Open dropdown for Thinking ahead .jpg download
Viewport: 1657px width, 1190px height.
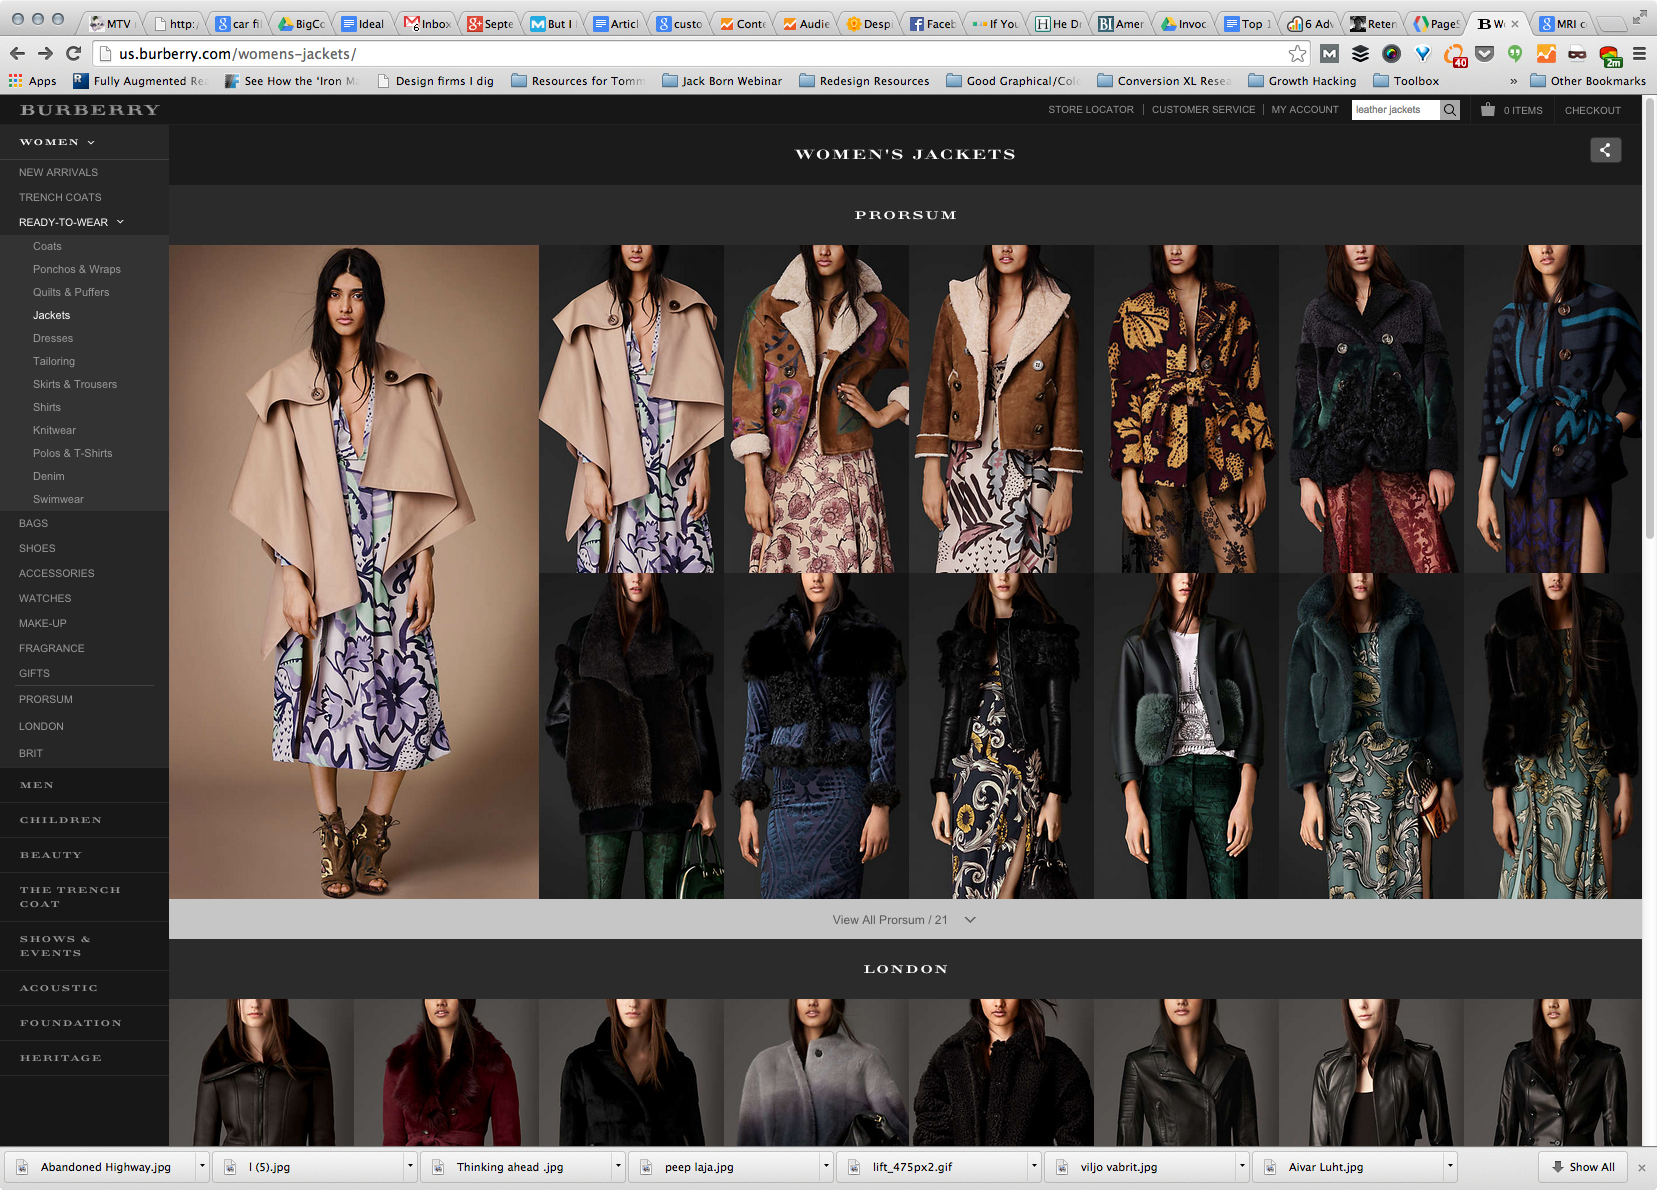pyautogui.click(x=618, y=1167)
